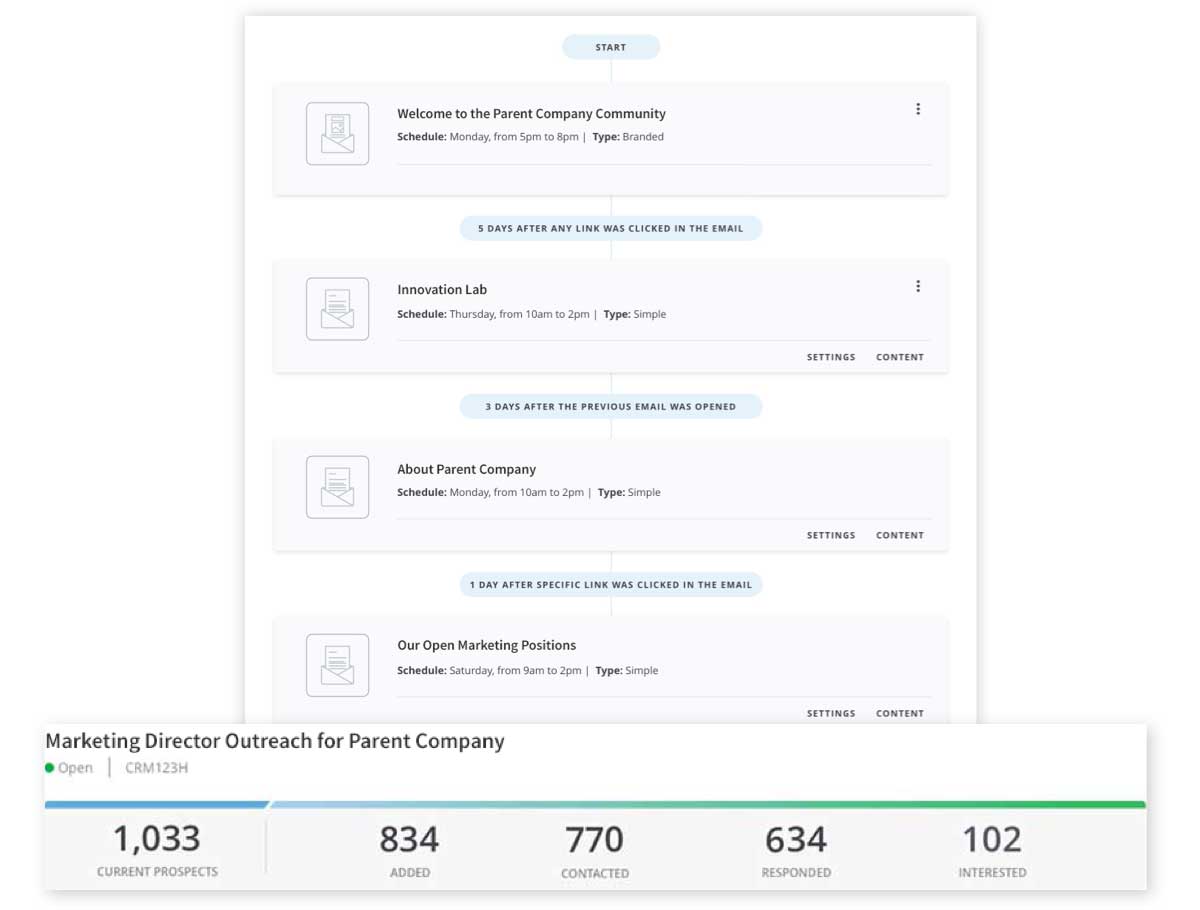
Task: Click the About Parent Company envelope icon
Action: click(337, 487)
